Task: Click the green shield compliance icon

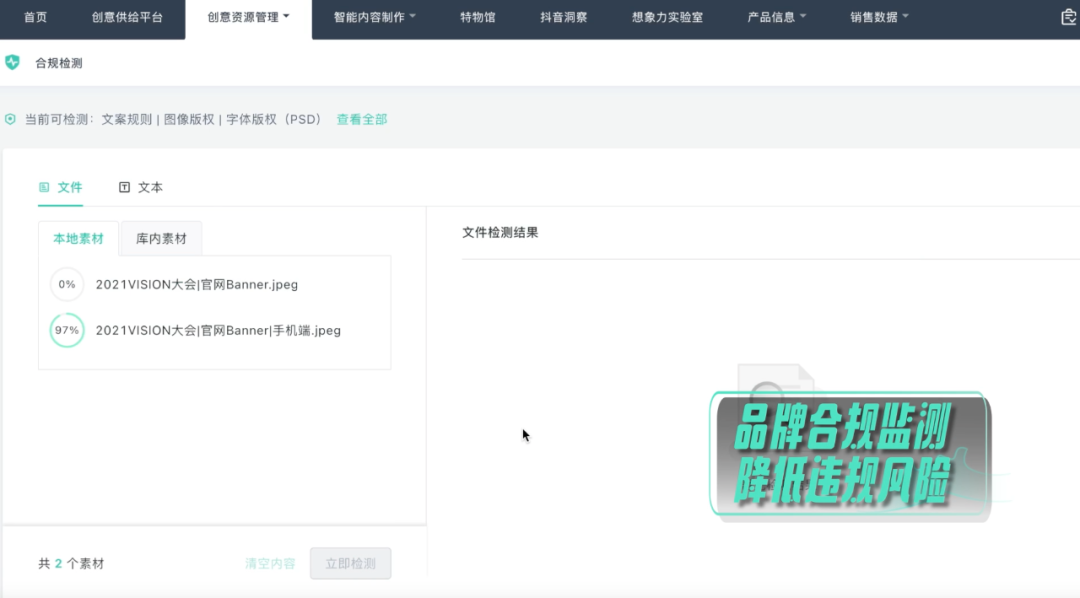Action: tap(12, 63)
